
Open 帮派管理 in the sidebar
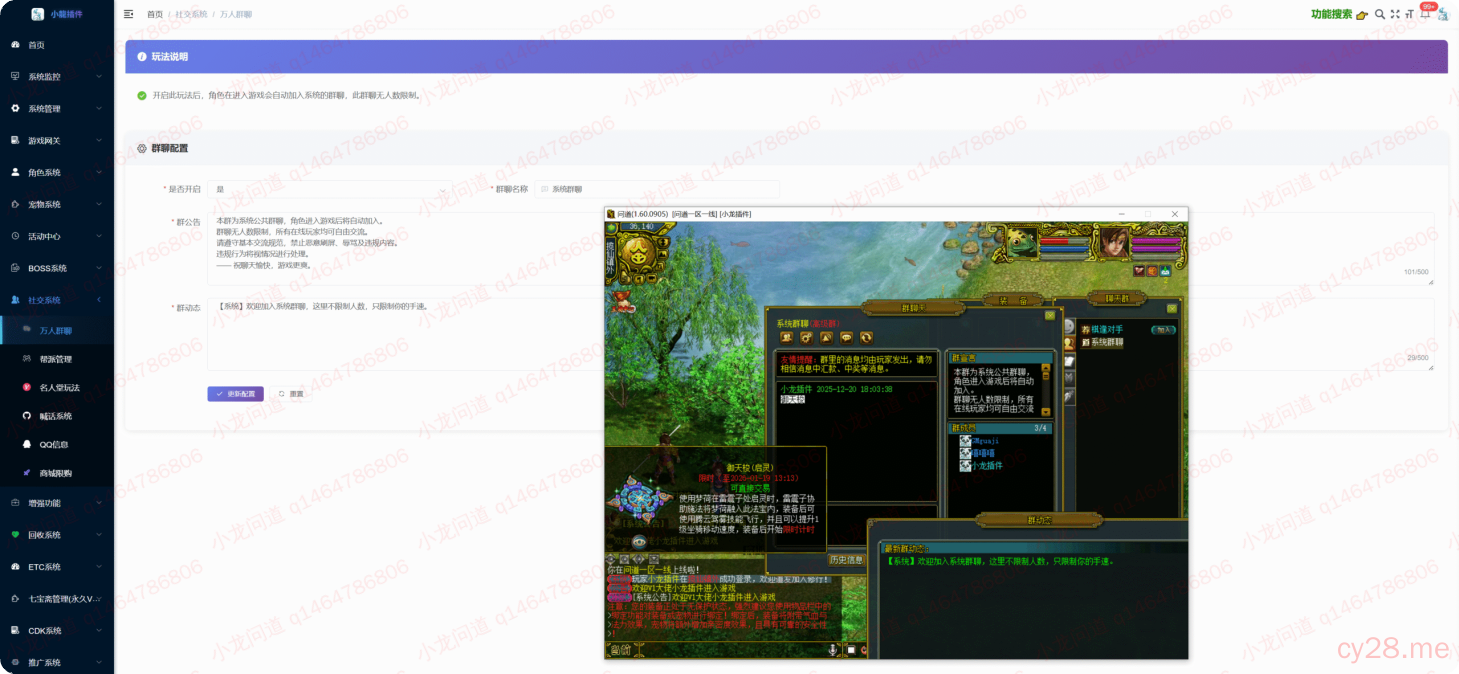coord(56,359)
